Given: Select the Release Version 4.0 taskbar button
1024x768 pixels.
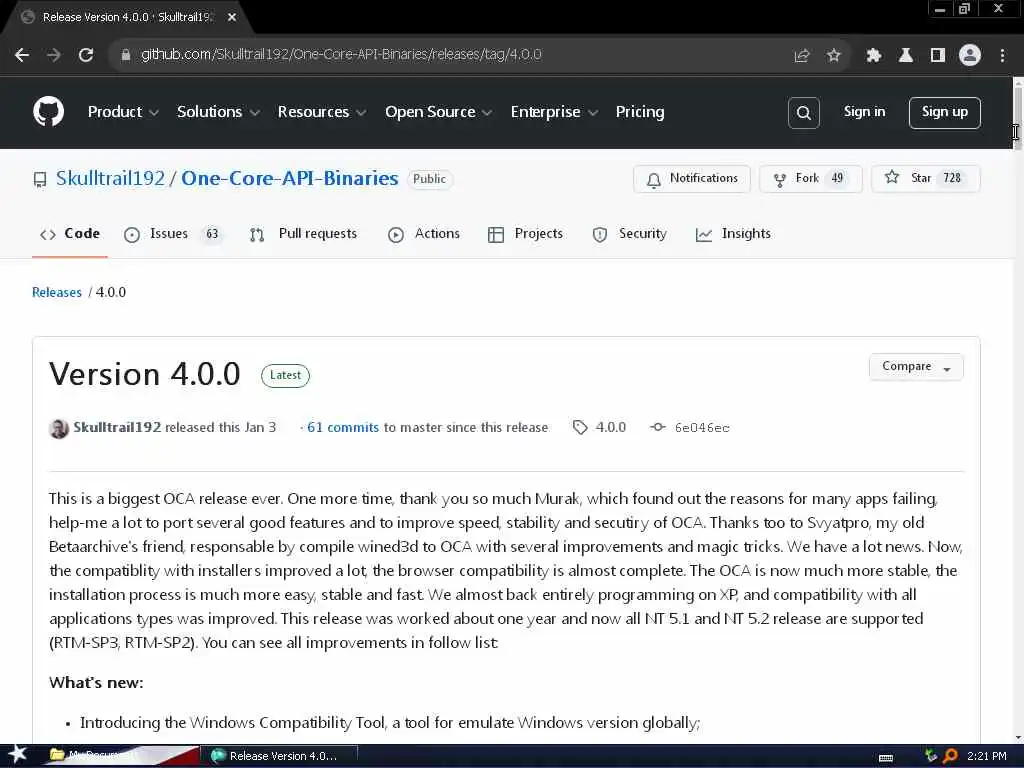Looking at the screenshot, I should coord(278,756).
